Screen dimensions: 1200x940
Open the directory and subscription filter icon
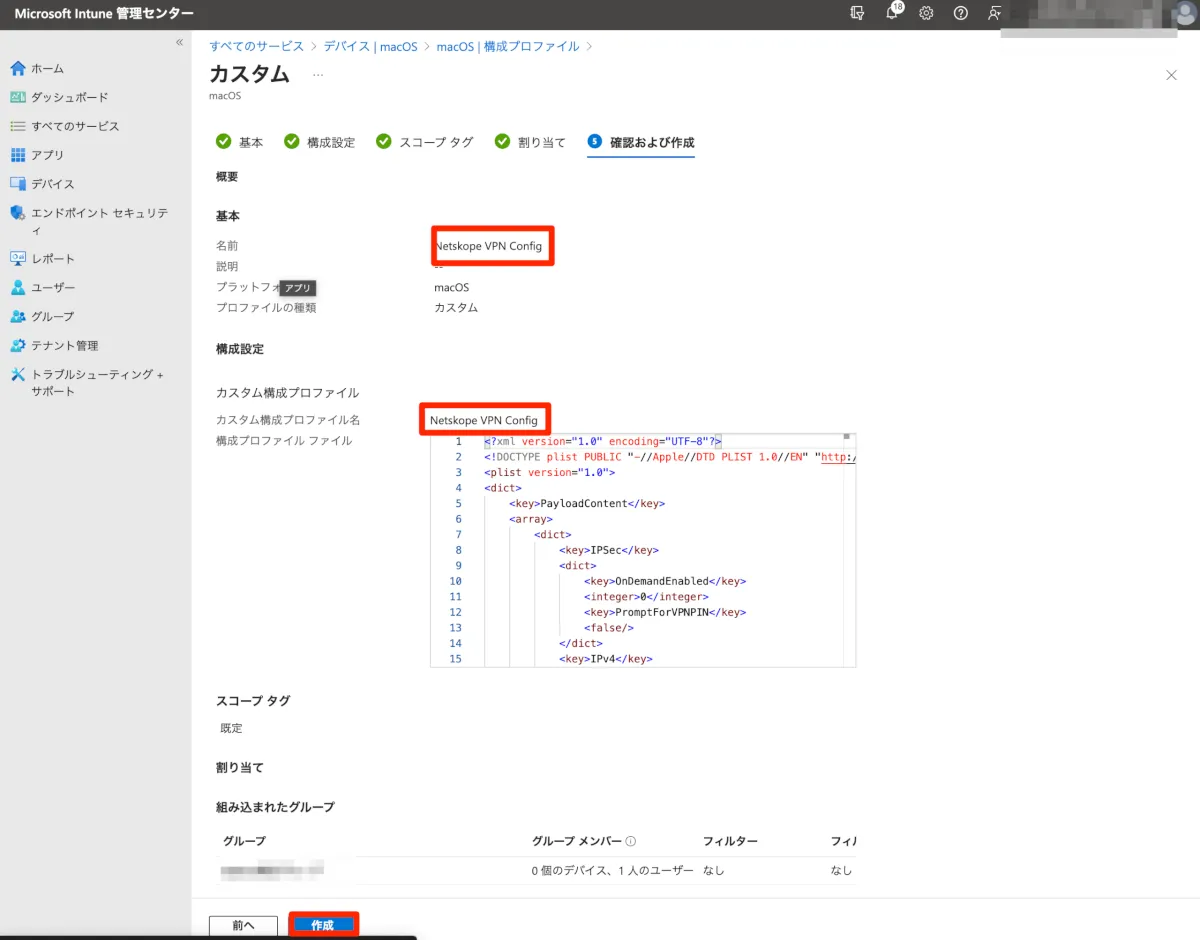click(857, 13)
